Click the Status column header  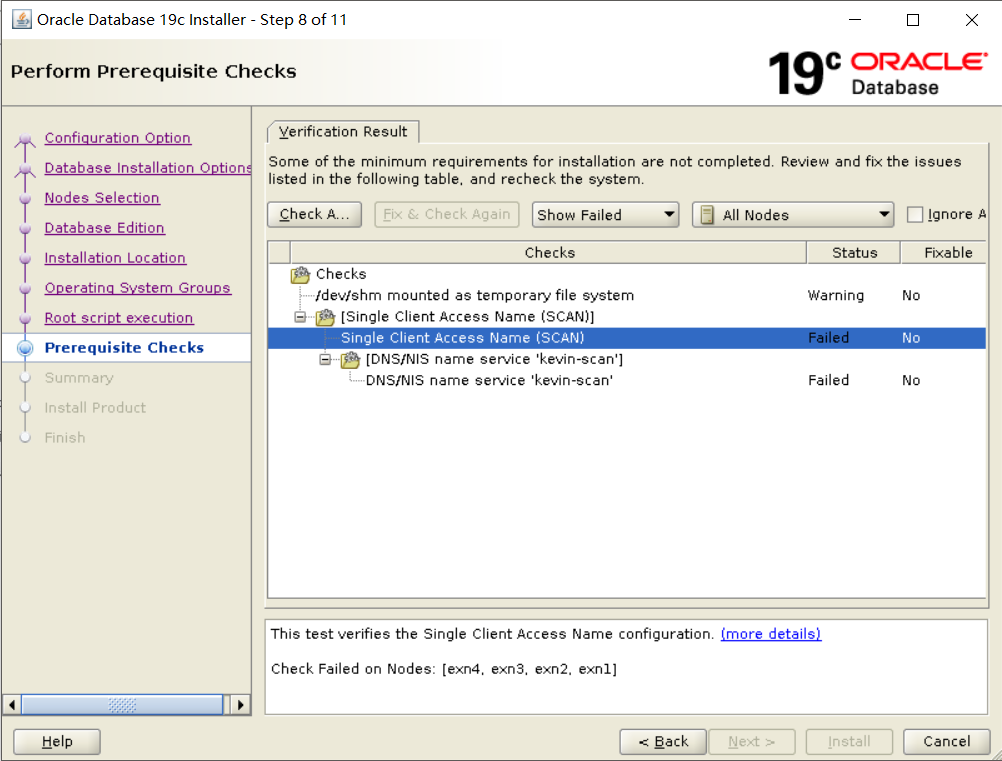tap(854, 253)
